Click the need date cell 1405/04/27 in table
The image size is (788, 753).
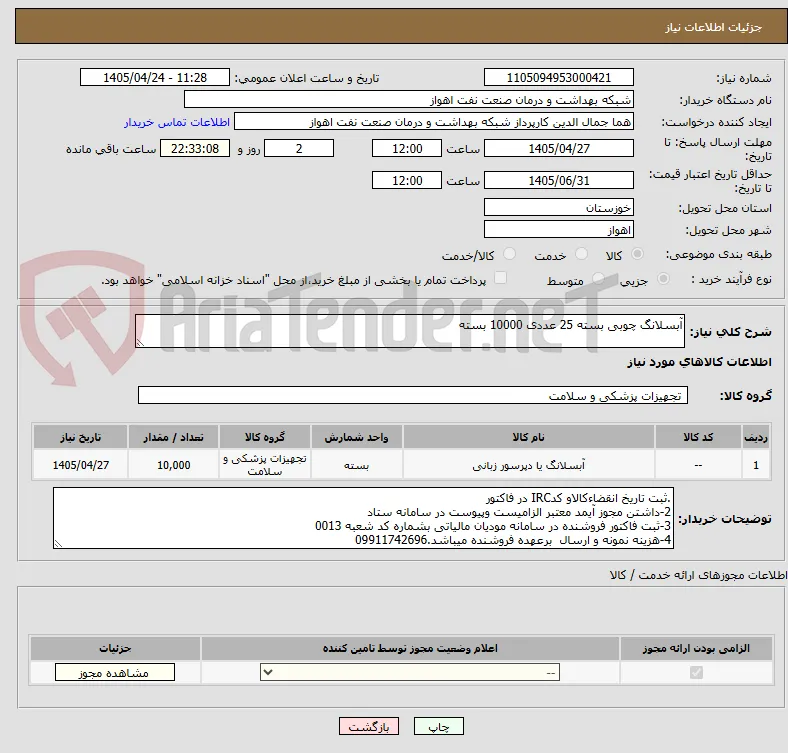point(80,465)
